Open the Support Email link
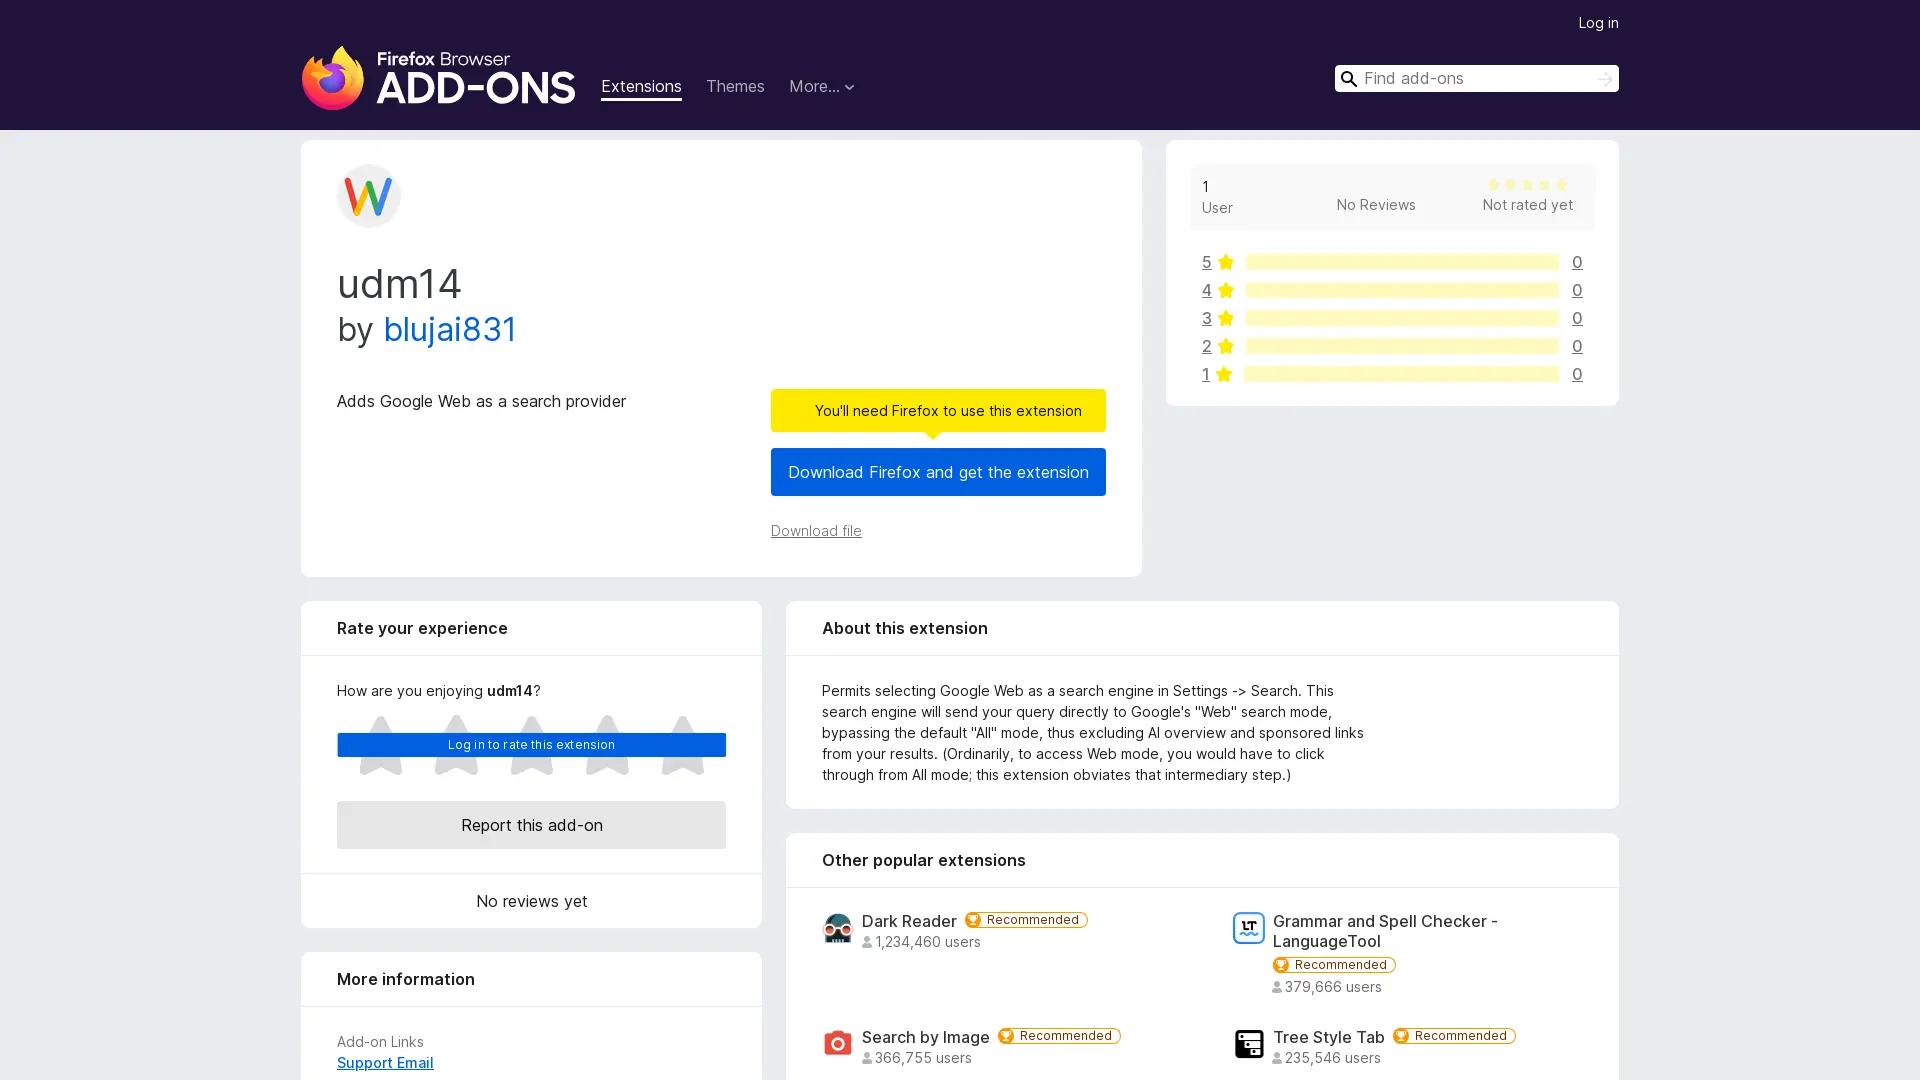The height and width of the screenshot is (1080, 1920). point(384,1062)
